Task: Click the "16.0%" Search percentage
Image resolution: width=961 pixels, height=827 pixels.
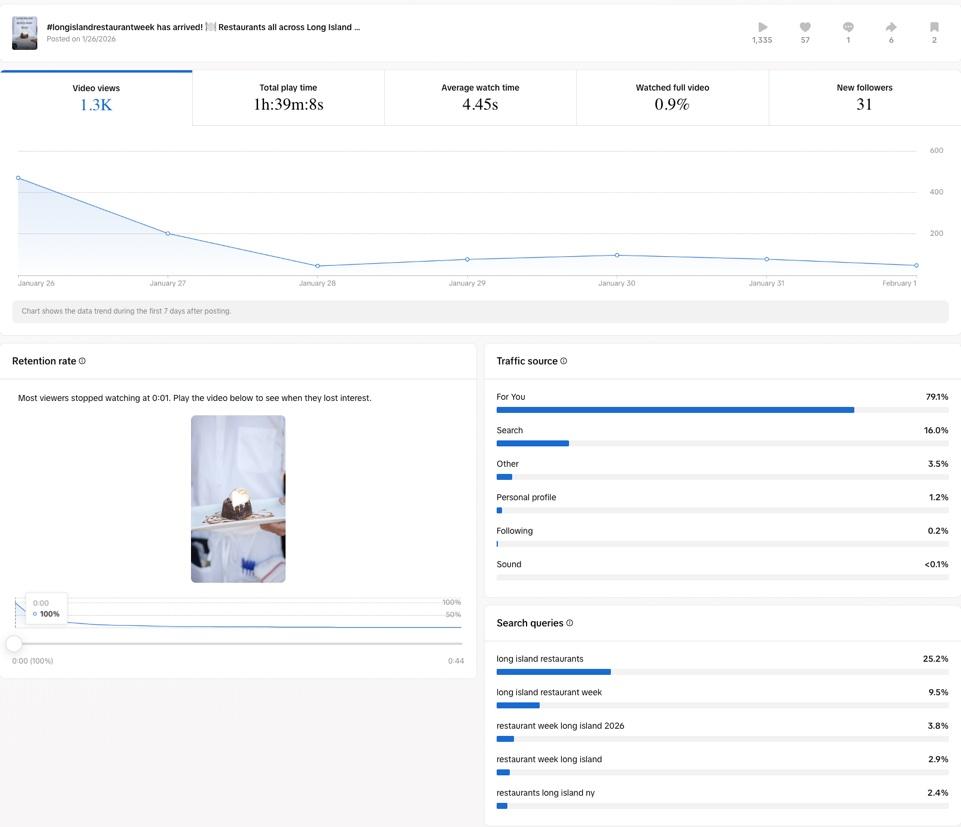Action: [x=936, y=430]
